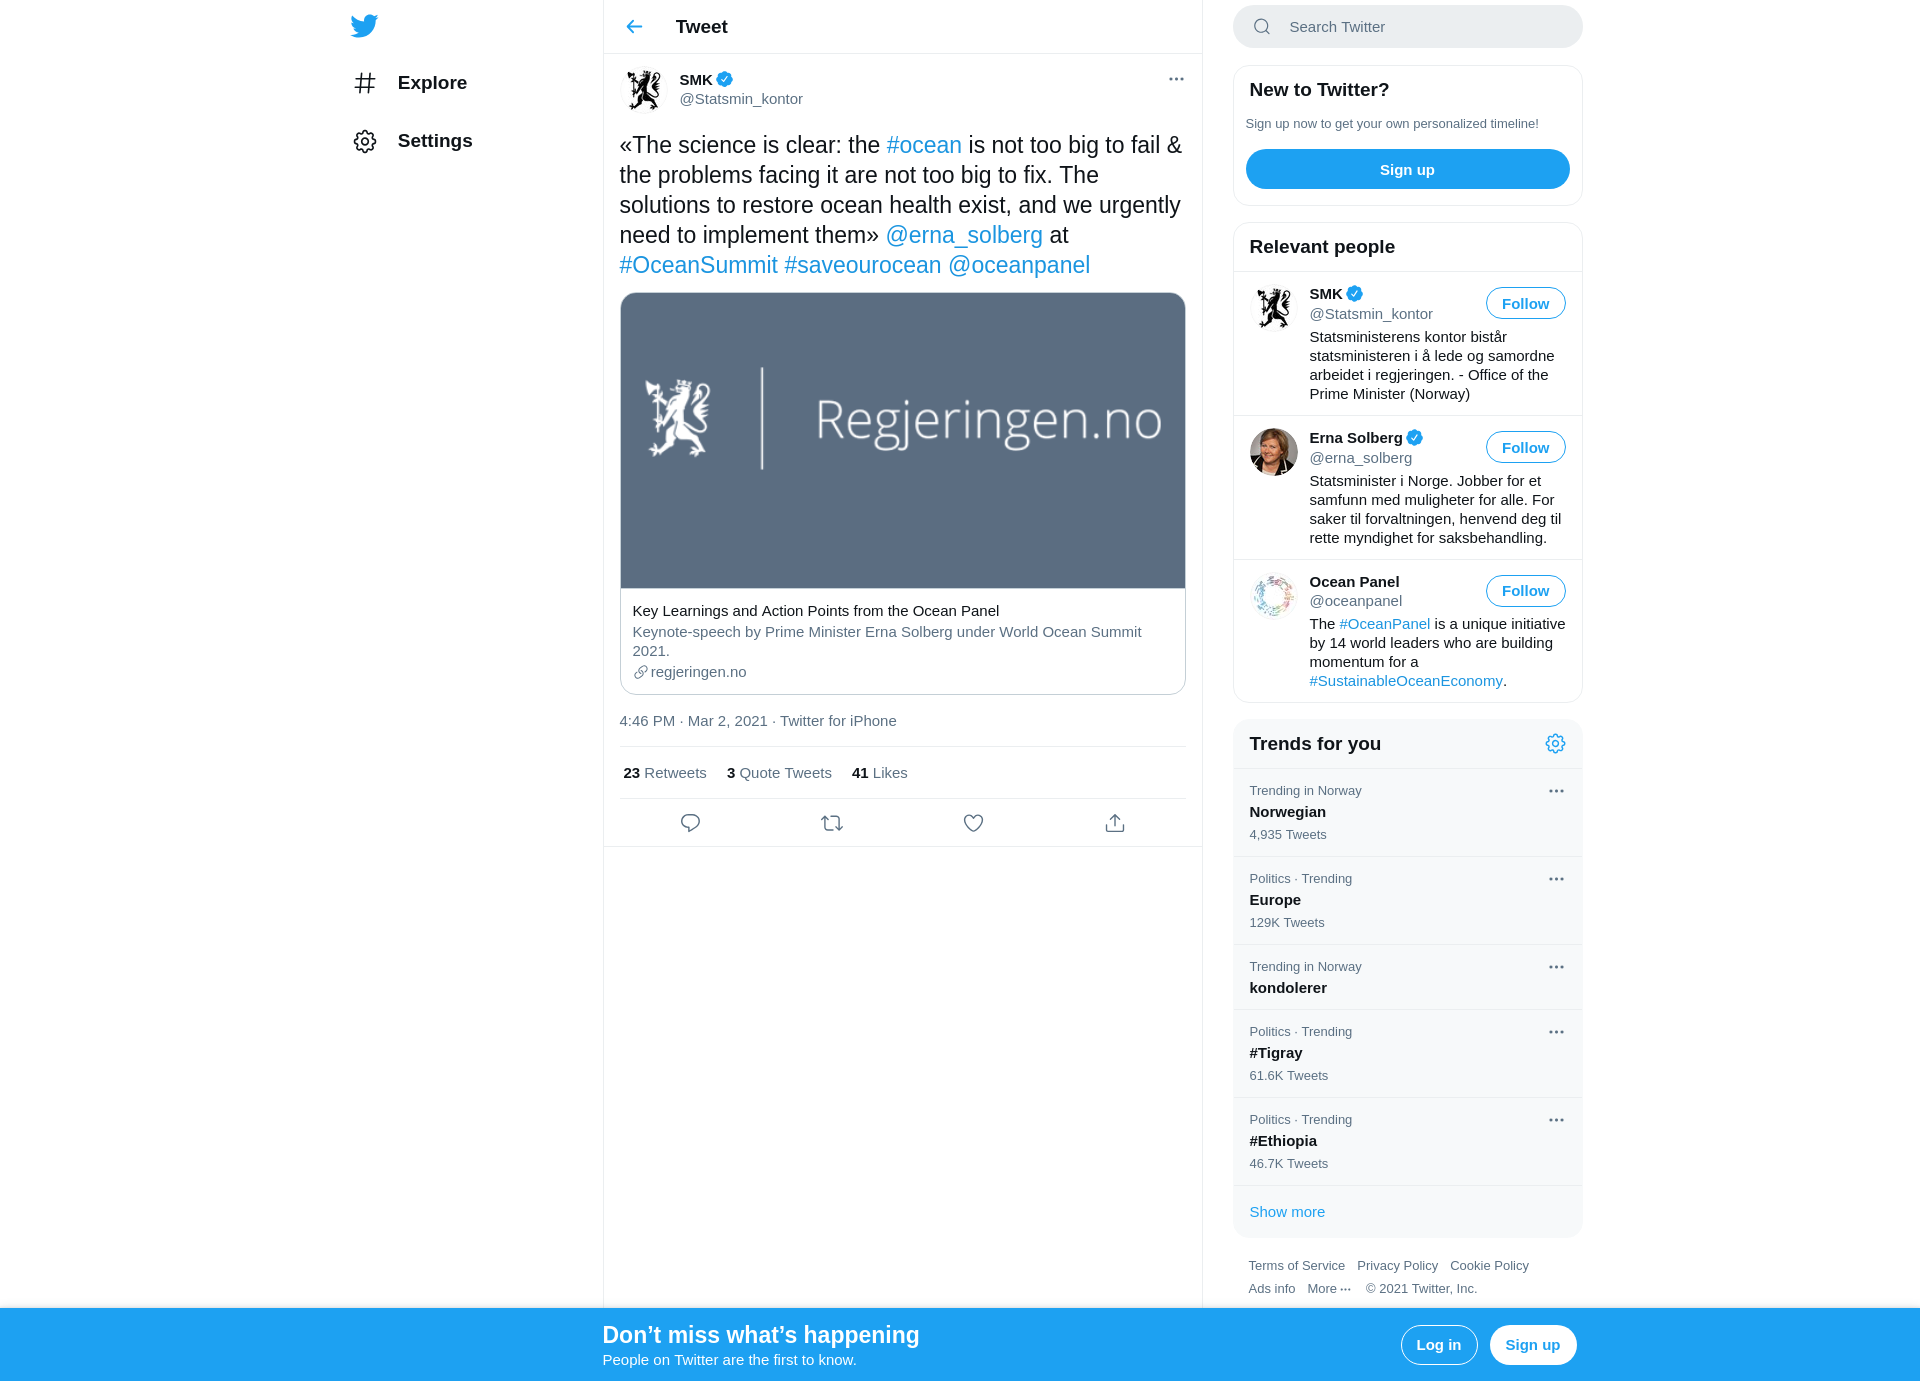1920x1381 pixels.
Task: Open more options for #Tigray trend
Action: (1556, 1032)
